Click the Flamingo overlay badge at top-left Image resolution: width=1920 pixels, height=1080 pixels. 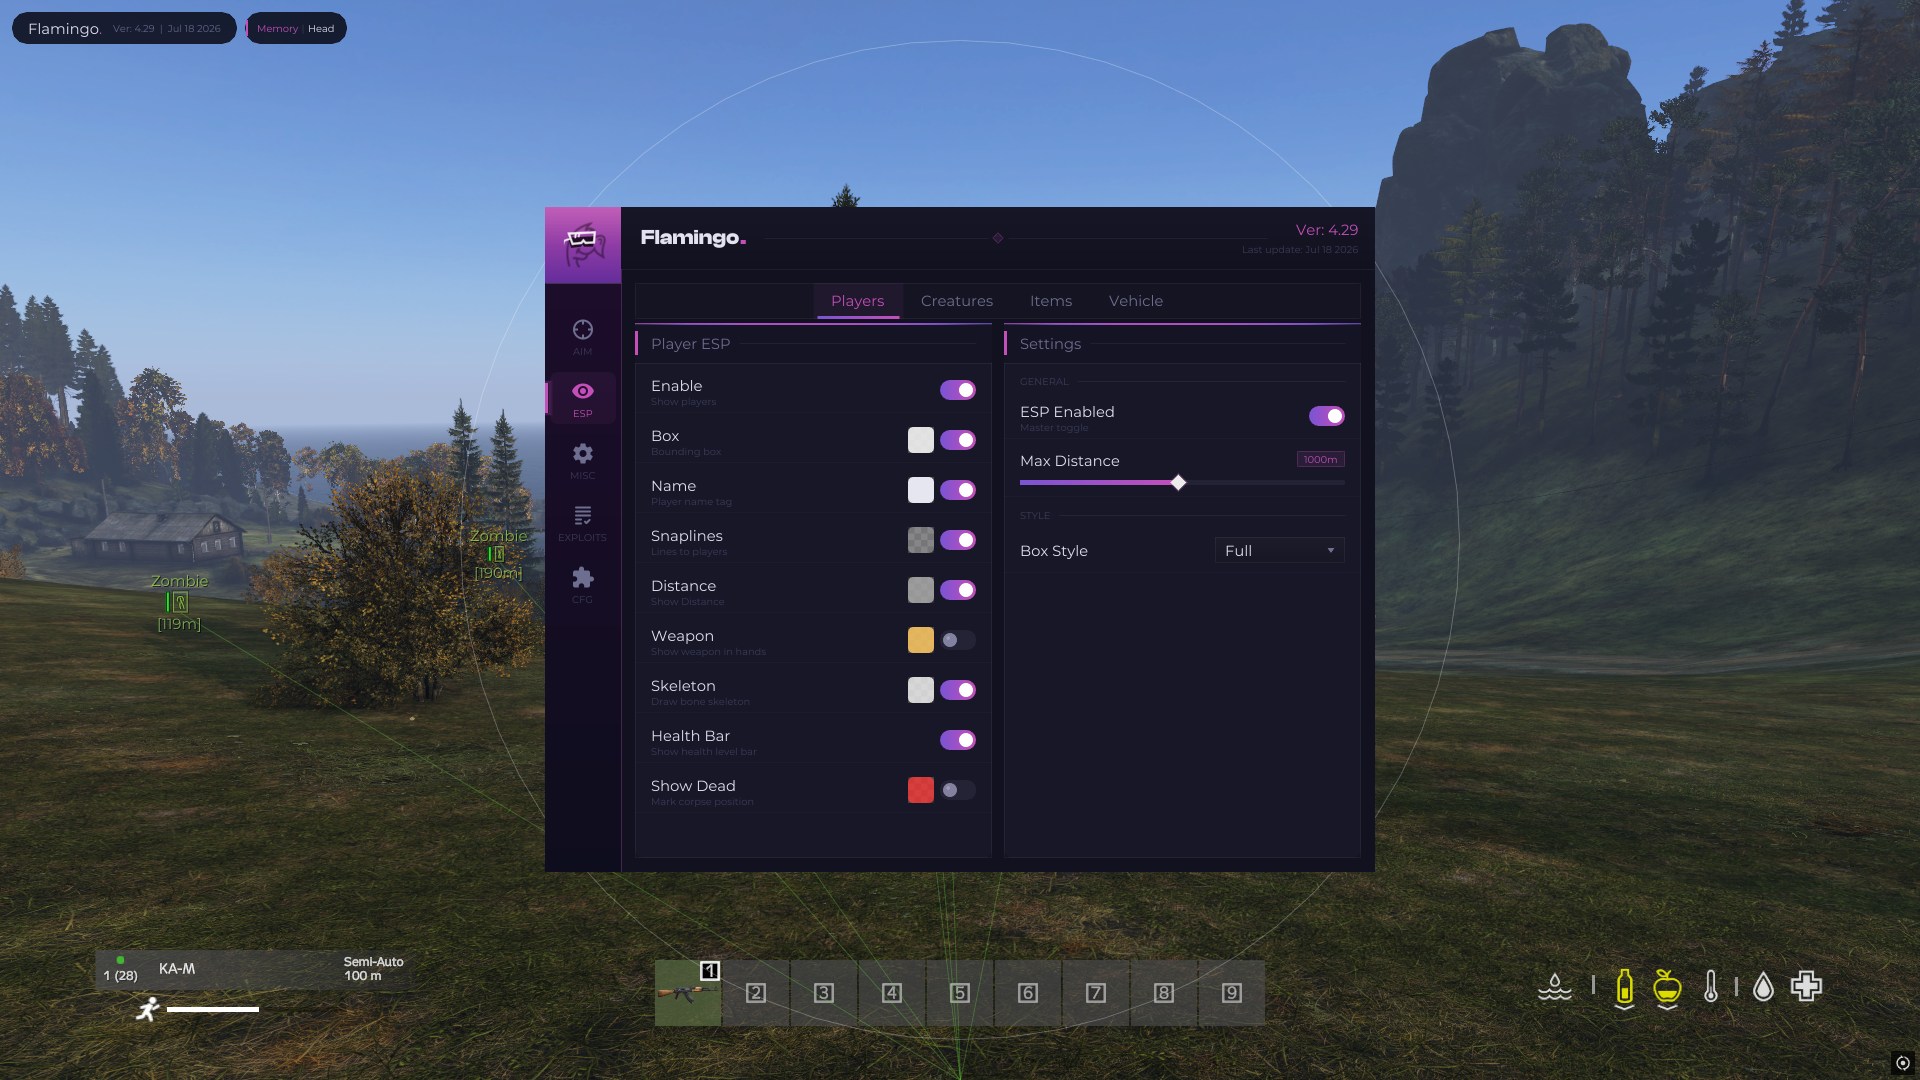point(124,28)
